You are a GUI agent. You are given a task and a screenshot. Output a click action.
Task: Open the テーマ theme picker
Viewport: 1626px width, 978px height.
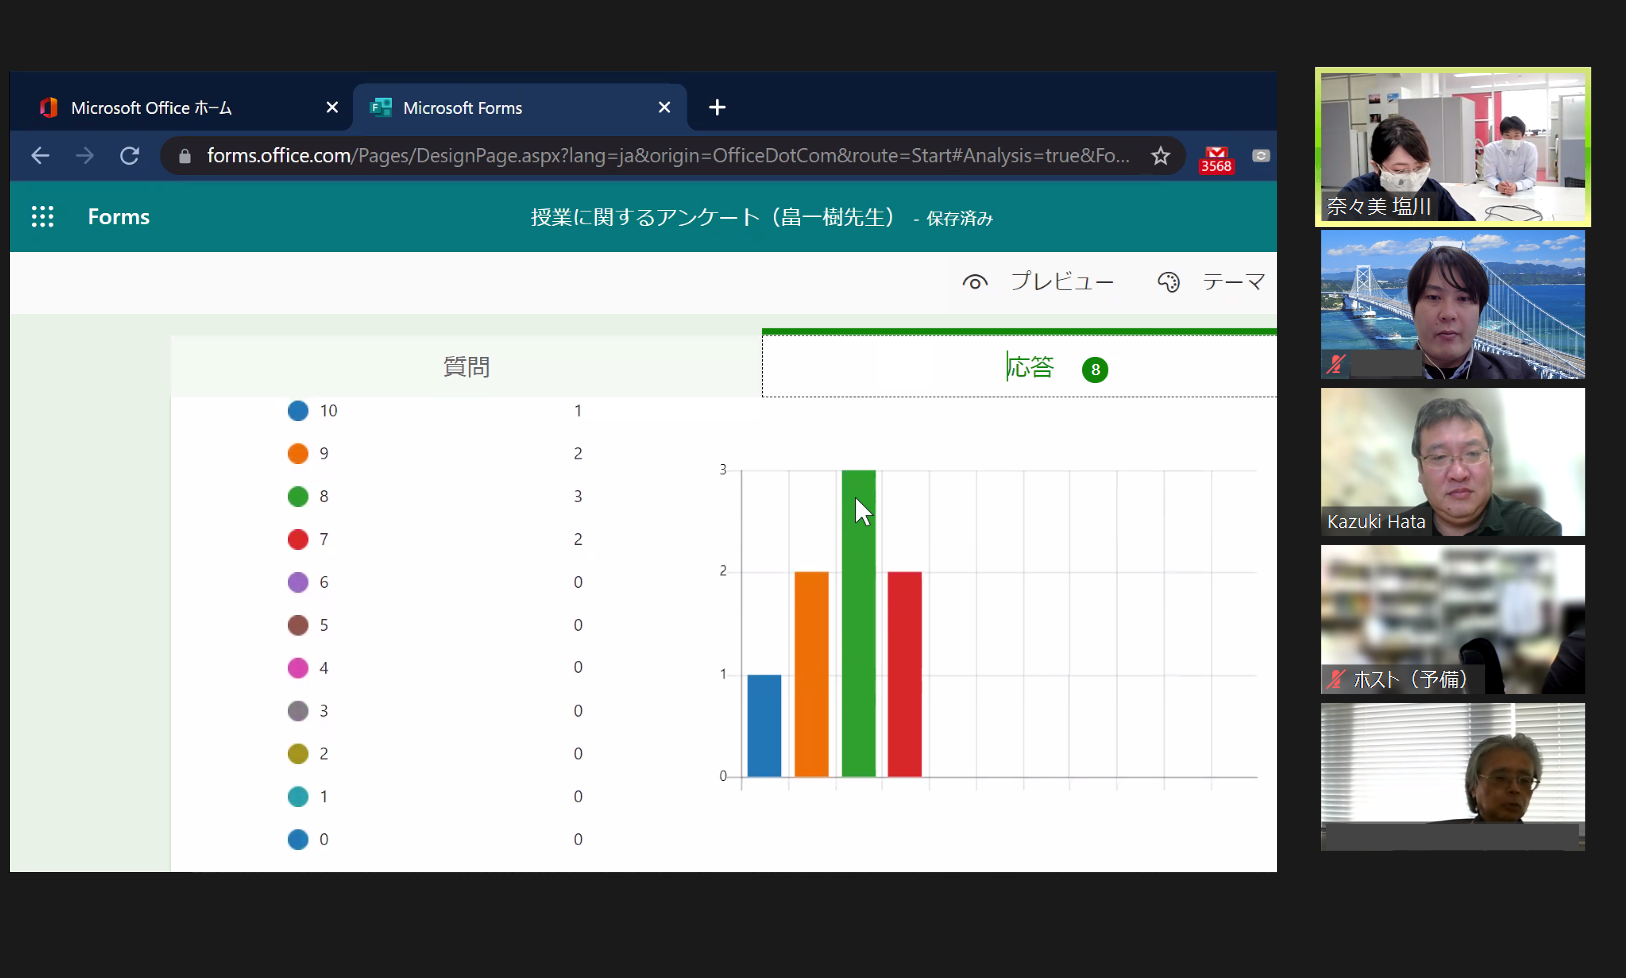coord(1211,282)
